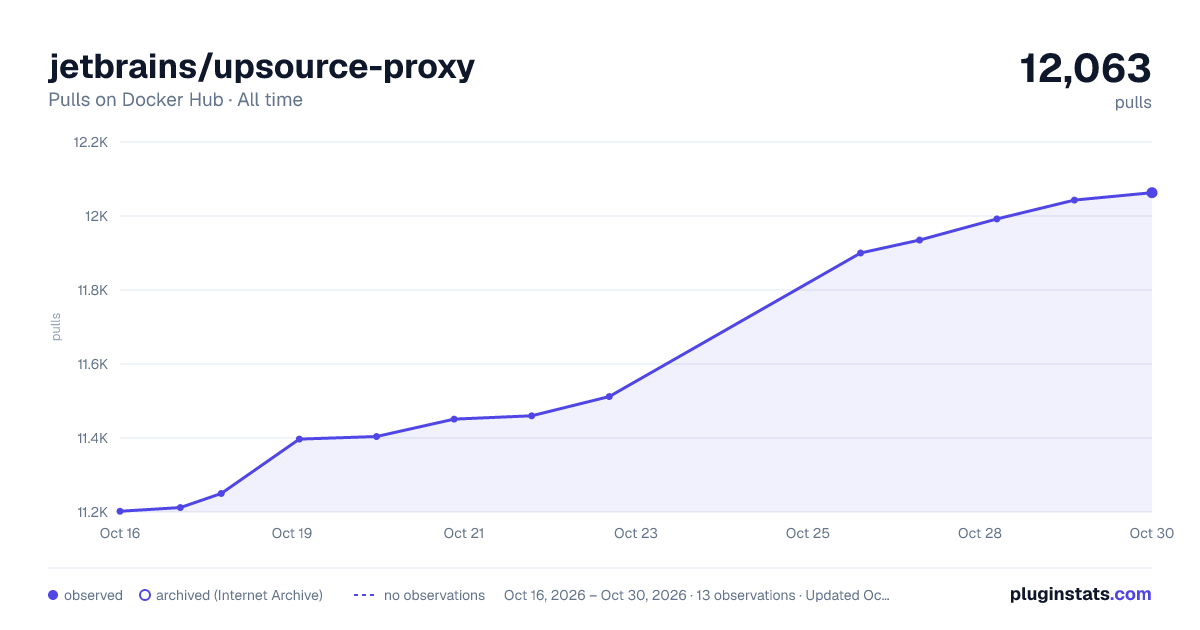Click the no observations dashed line icon
Image resolution: width=1200 pixels, height=630 pixels.
[364, 595]
